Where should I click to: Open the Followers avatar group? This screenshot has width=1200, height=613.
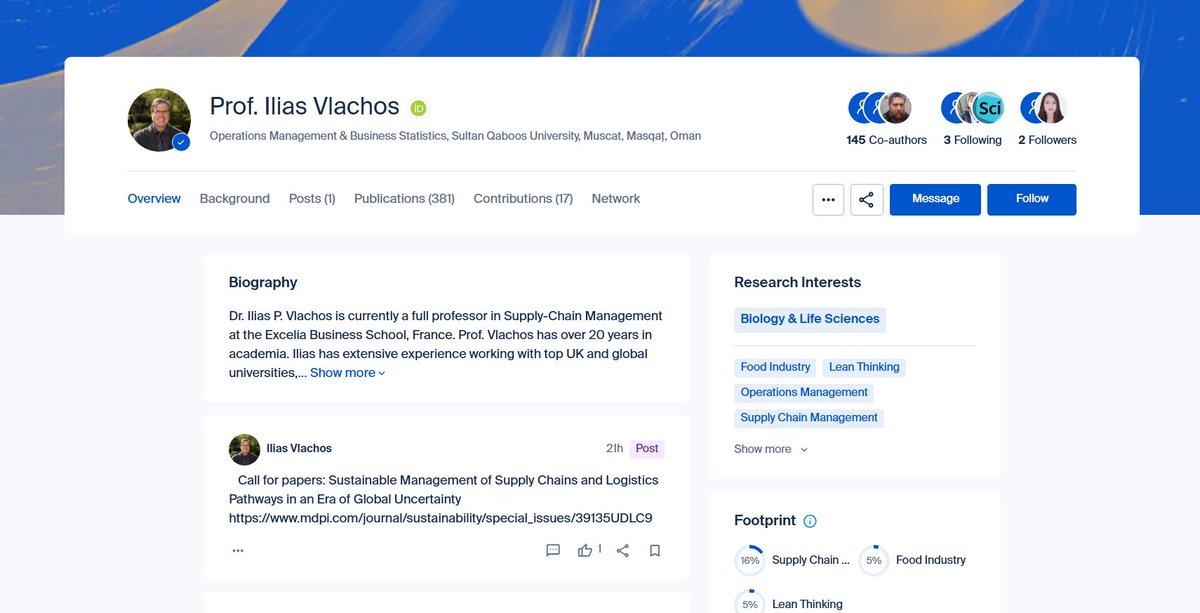coord(1043,108)
